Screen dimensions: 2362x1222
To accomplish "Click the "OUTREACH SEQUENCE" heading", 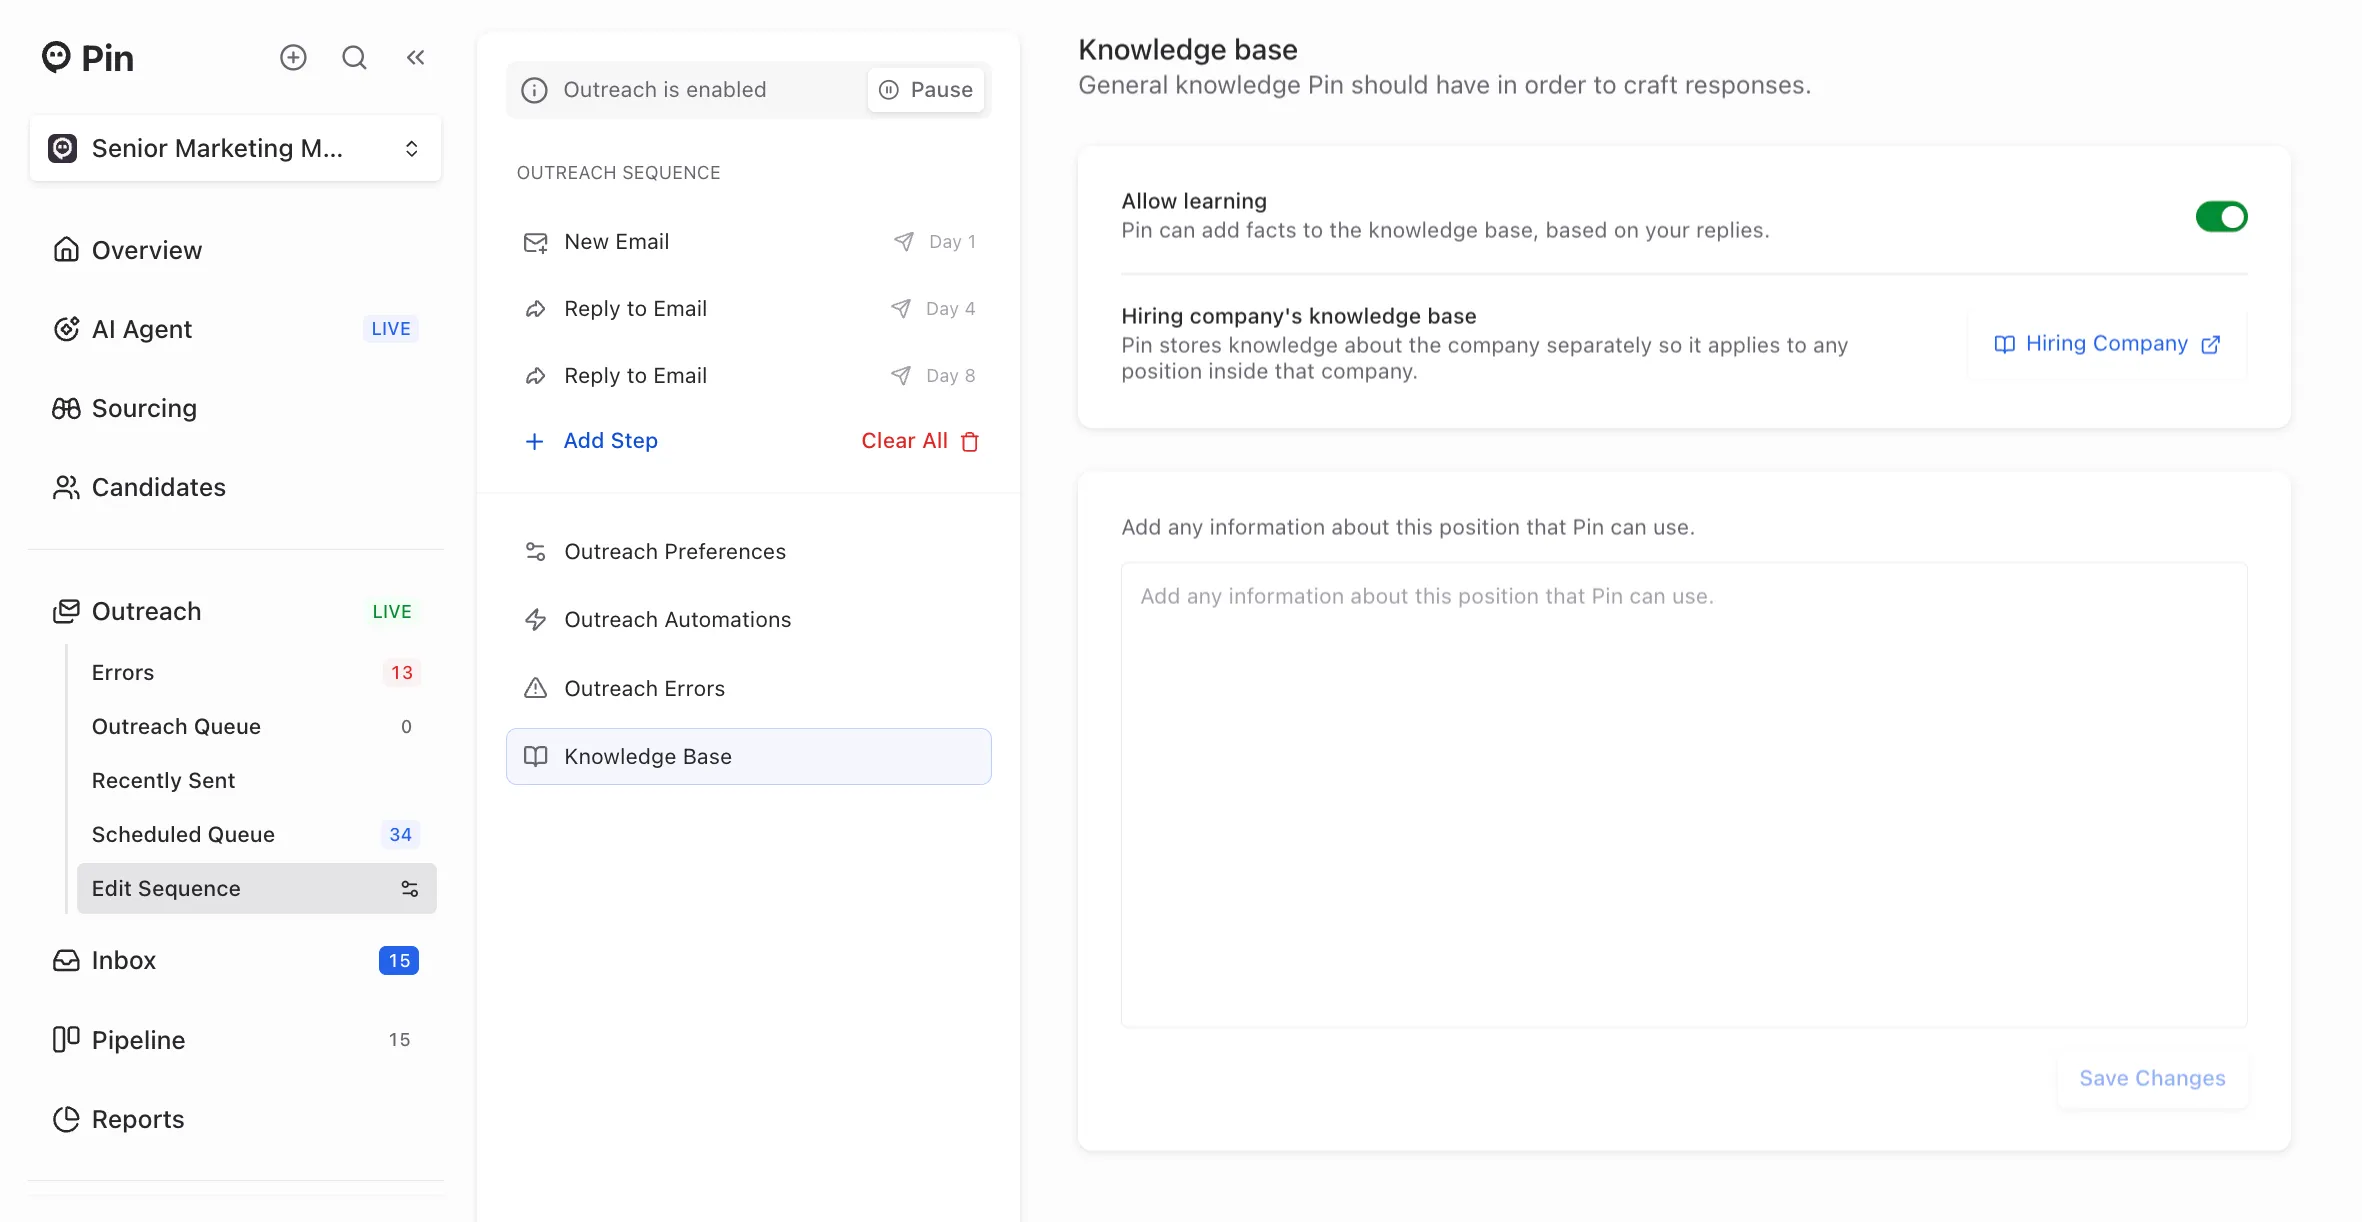I will (x=618, y=173).
